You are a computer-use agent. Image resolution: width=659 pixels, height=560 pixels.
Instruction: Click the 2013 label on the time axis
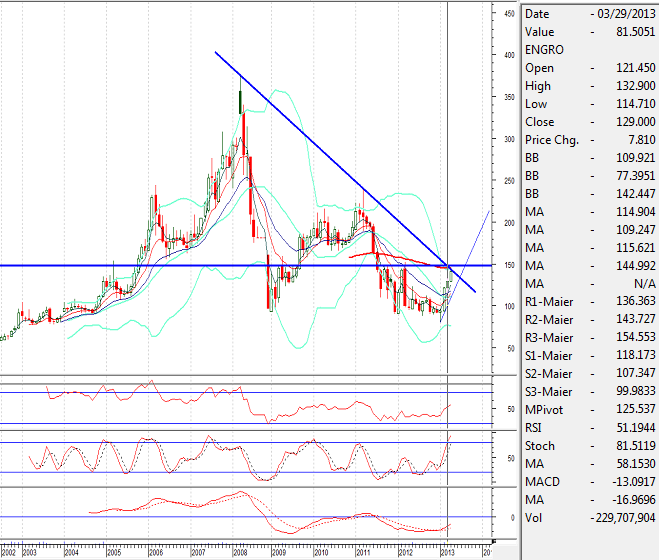pyautogui.click(x=446, y=551)
